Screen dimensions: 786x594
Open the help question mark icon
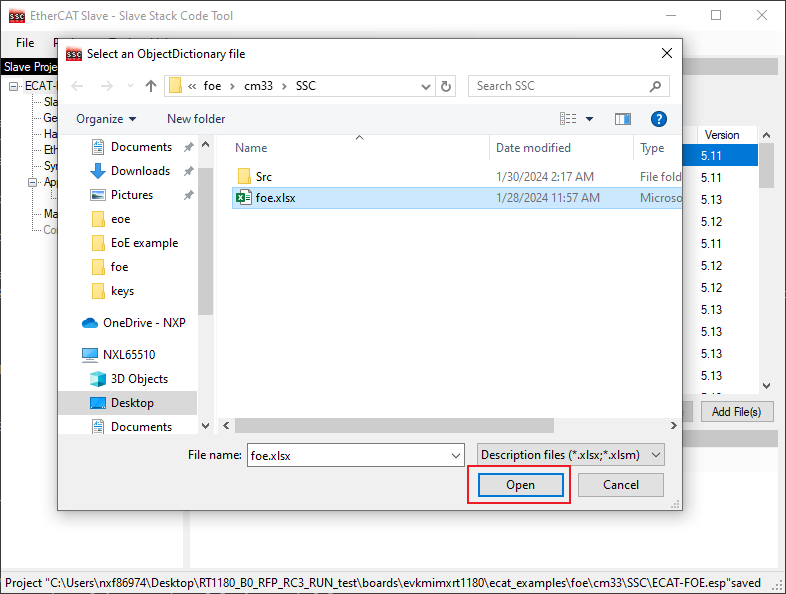point(658,119)
